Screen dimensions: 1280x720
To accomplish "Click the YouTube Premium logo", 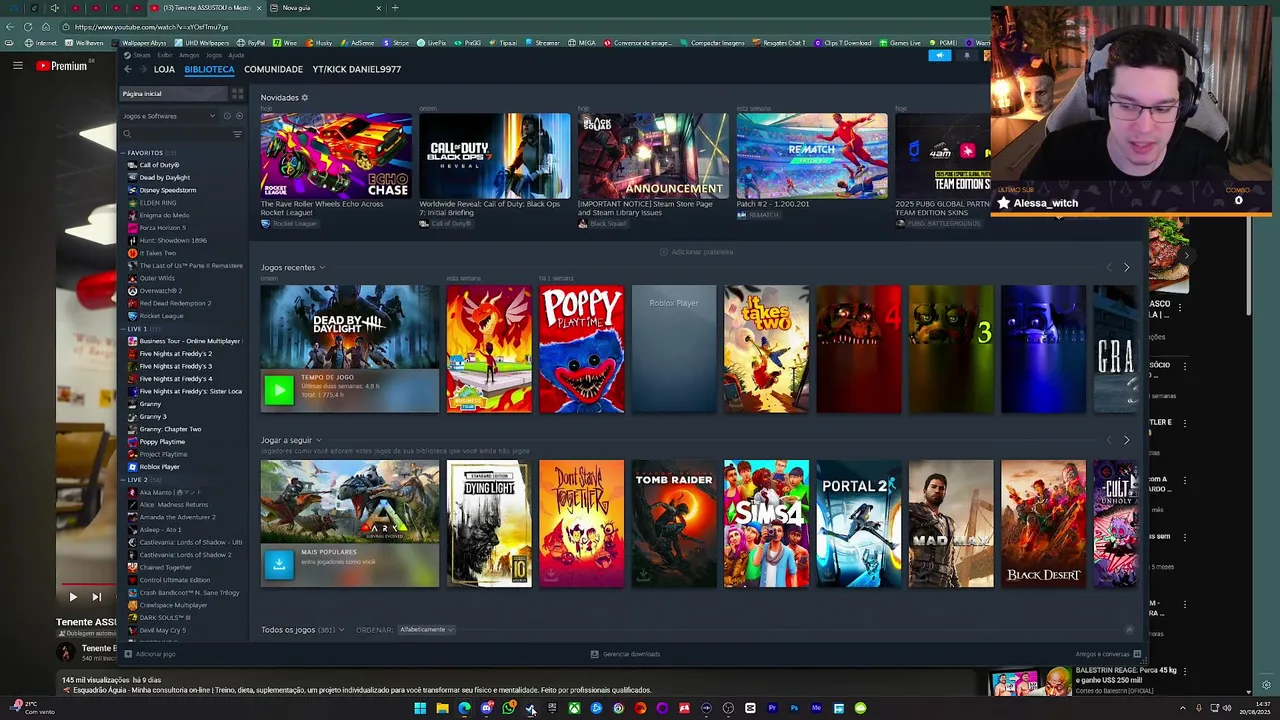I will (61, 66).
